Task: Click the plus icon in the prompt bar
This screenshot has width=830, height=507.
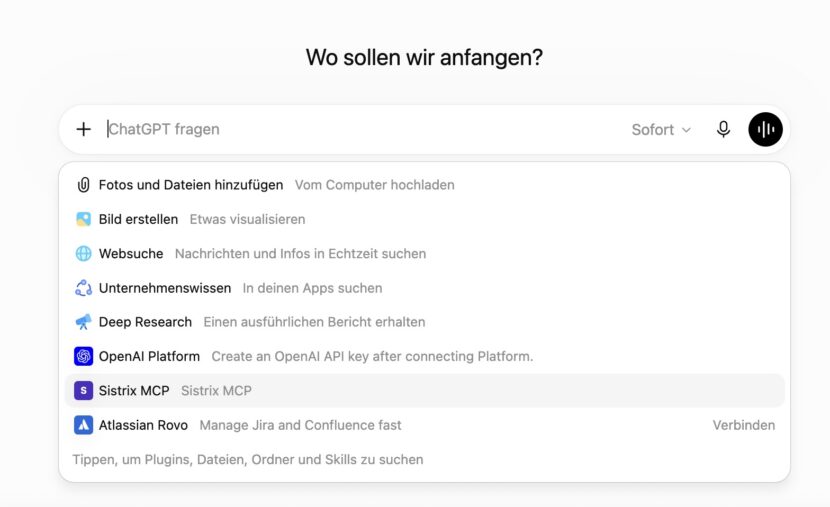Action: point(84,129)
